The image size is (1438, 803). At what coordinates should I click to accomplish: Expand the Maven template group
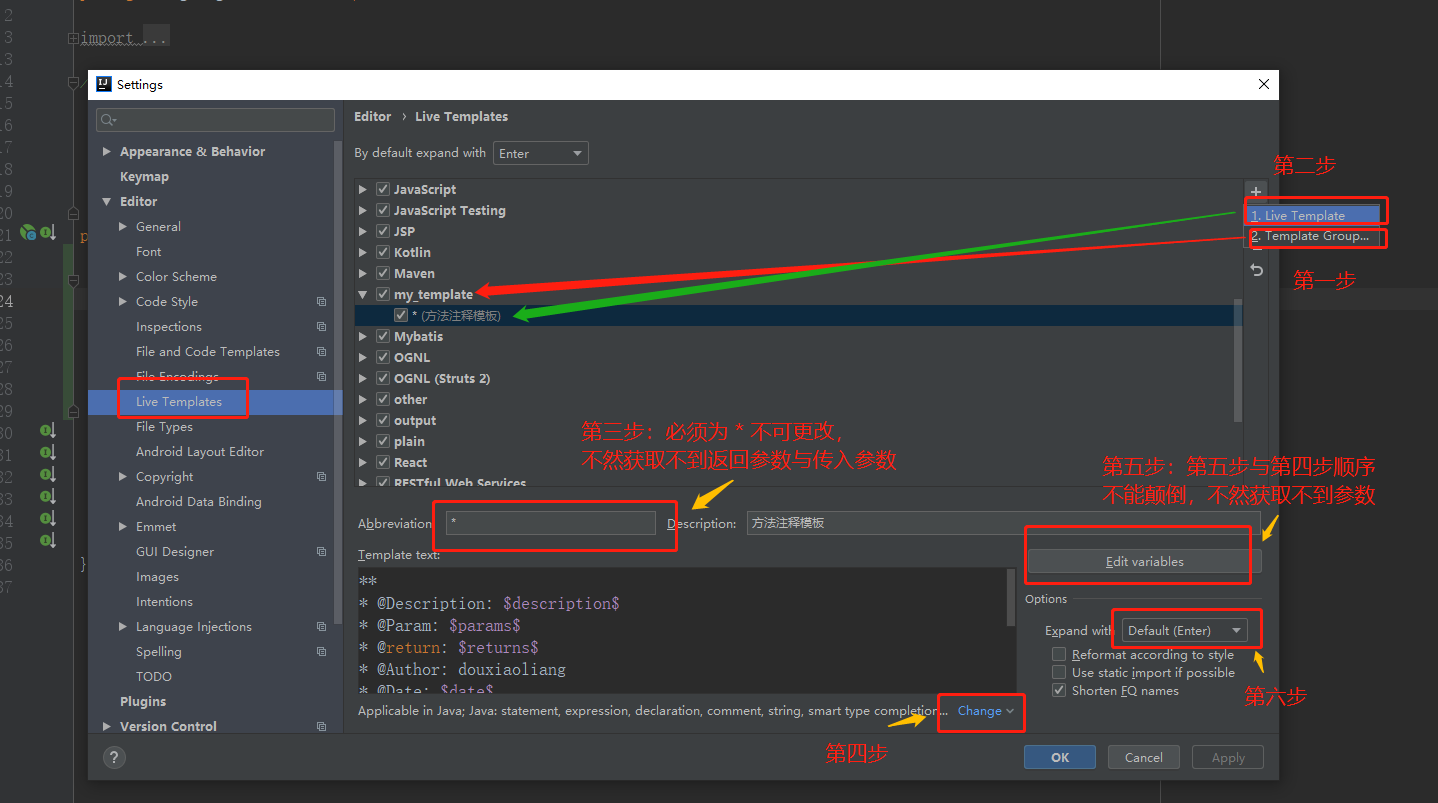(364, 274)
